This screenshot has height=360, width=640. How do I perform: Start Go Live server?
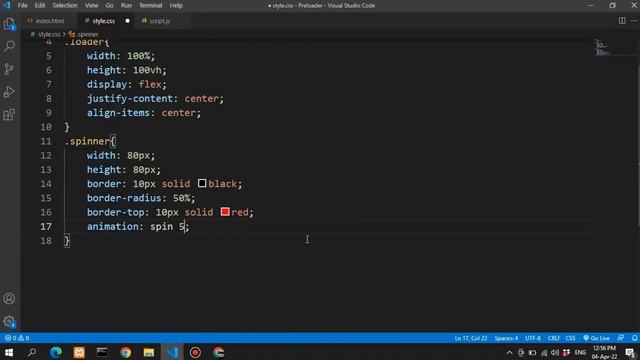[x=597, y=338]
